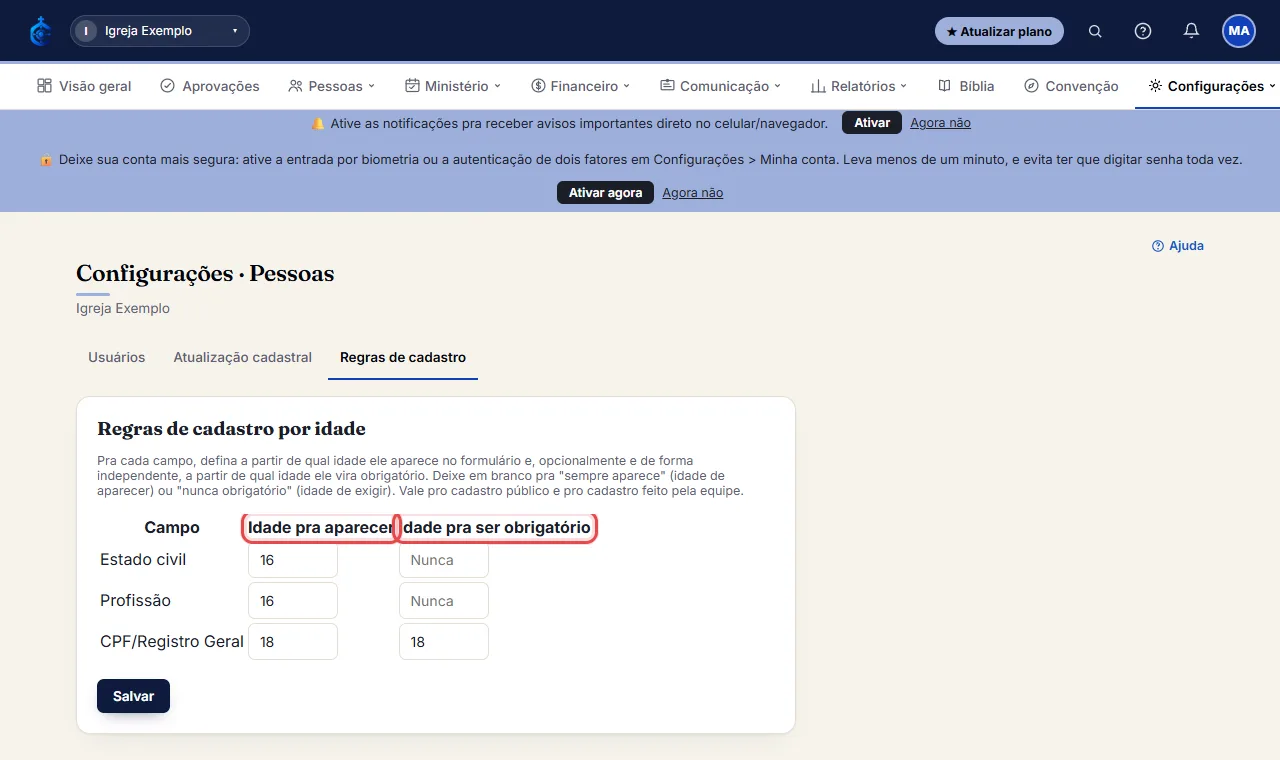Image resolution: width=1280 pixels, height=760 pixels.
Task: Click the 'CPF/Registro Geral' row label
Action: 172,642
